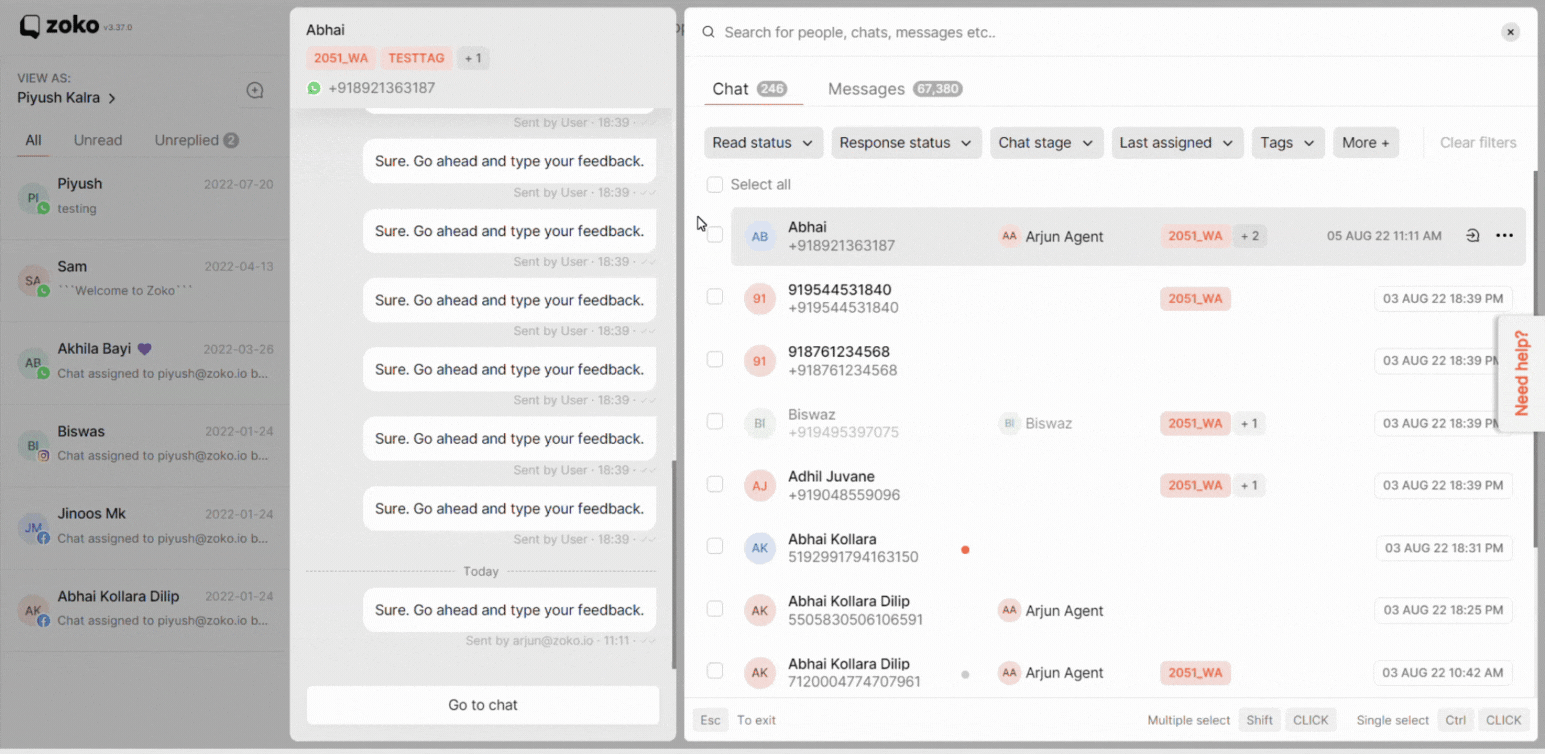
Task: Click the purple heart beside Akhila Bayi
Action: point(145,349)
